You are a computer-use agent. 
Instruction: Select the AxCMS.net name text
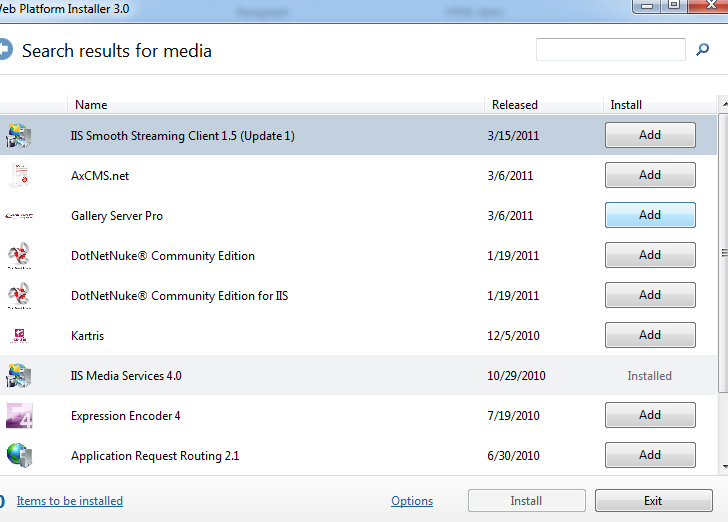pos(100,176)
